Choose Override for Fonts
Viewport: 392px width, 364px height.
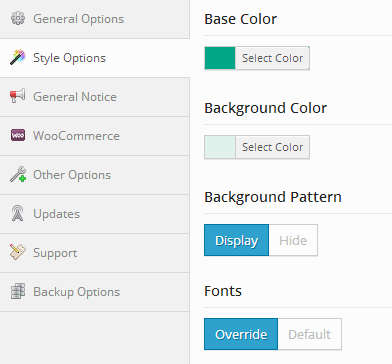coord(241,334)
